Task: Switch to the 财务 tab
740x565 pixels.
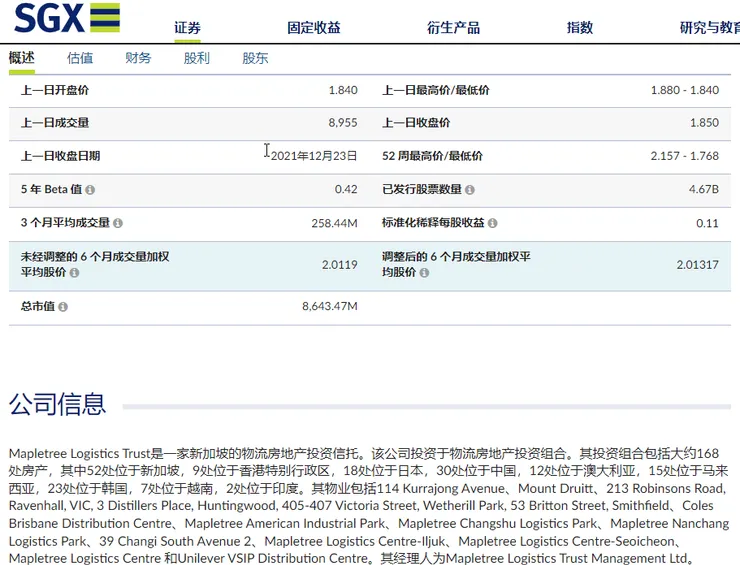Action: (x=138, y=58)
